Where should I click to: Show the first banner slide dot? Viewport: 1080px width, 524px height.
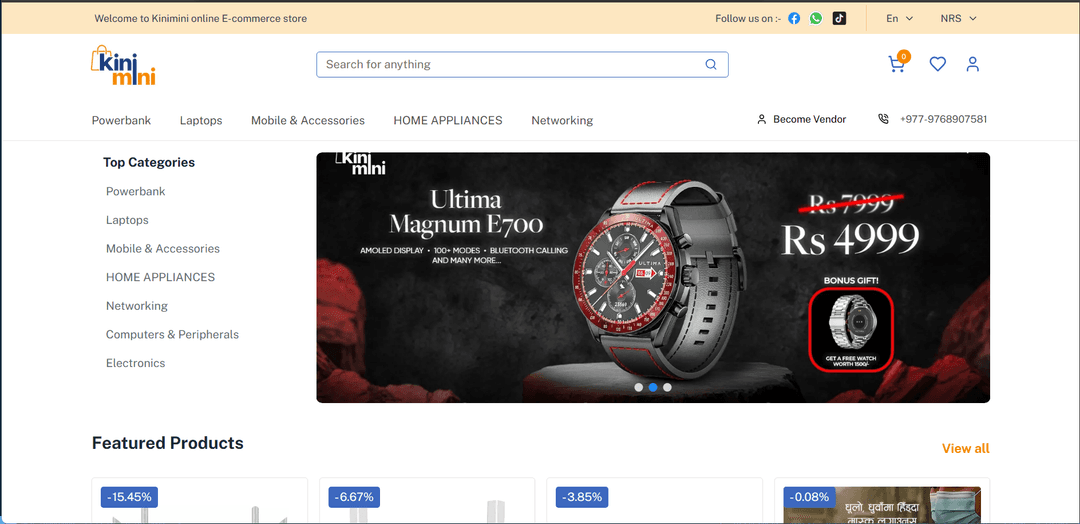[x=638, y=387]
